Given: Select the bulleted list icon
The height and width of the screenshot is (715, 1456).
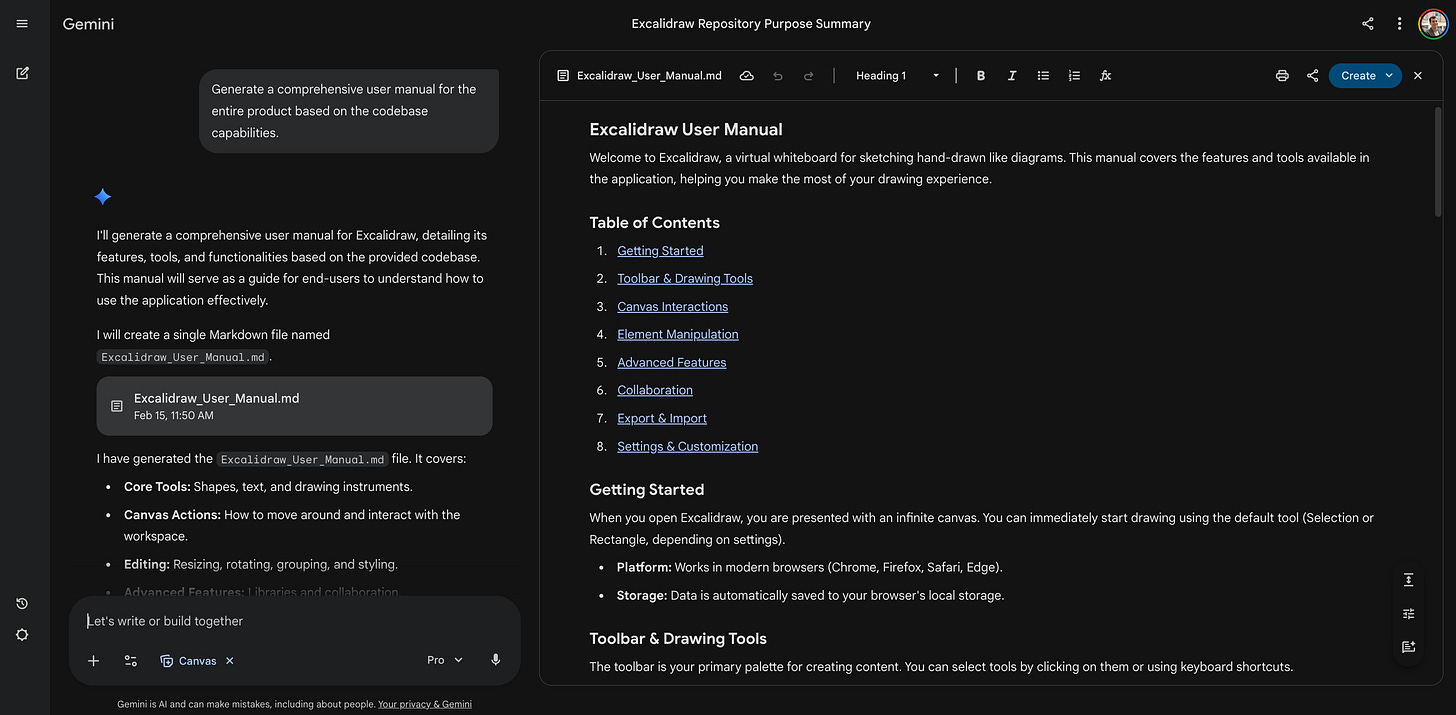Looking at the screenshot, I should click(1043, 75).
